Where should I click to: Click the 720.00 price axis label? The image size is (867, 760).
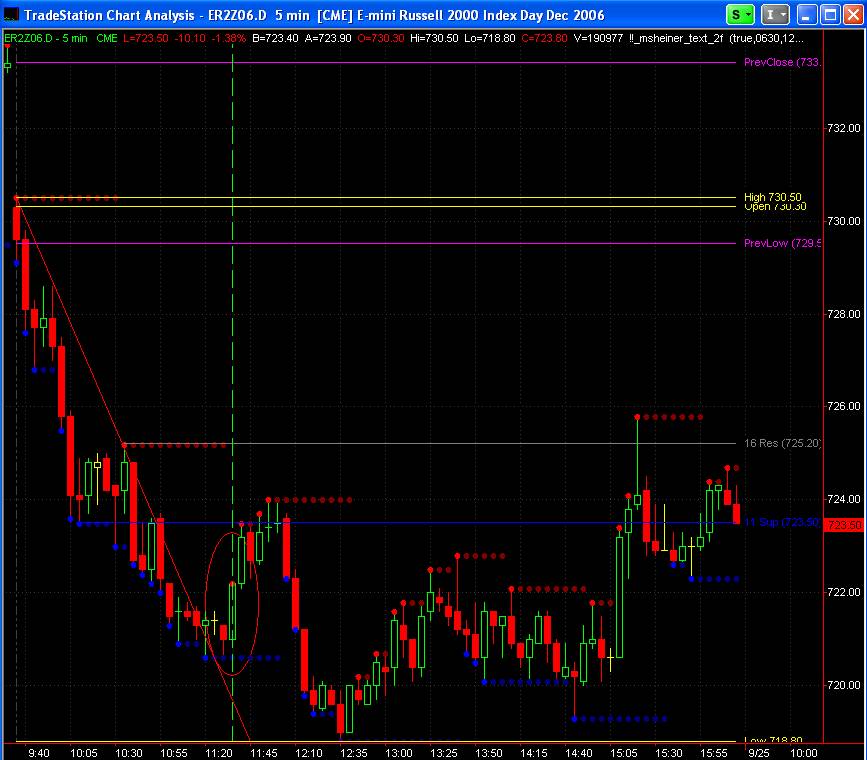[844, 685]
